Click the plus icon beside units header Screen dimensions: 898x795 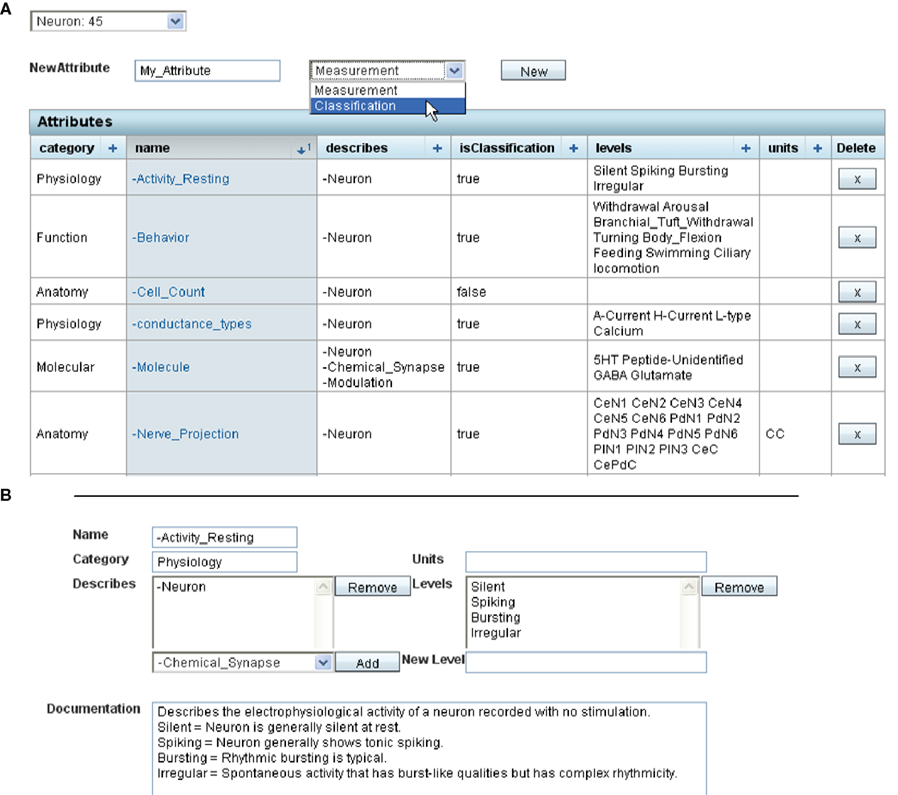point(818,148)
